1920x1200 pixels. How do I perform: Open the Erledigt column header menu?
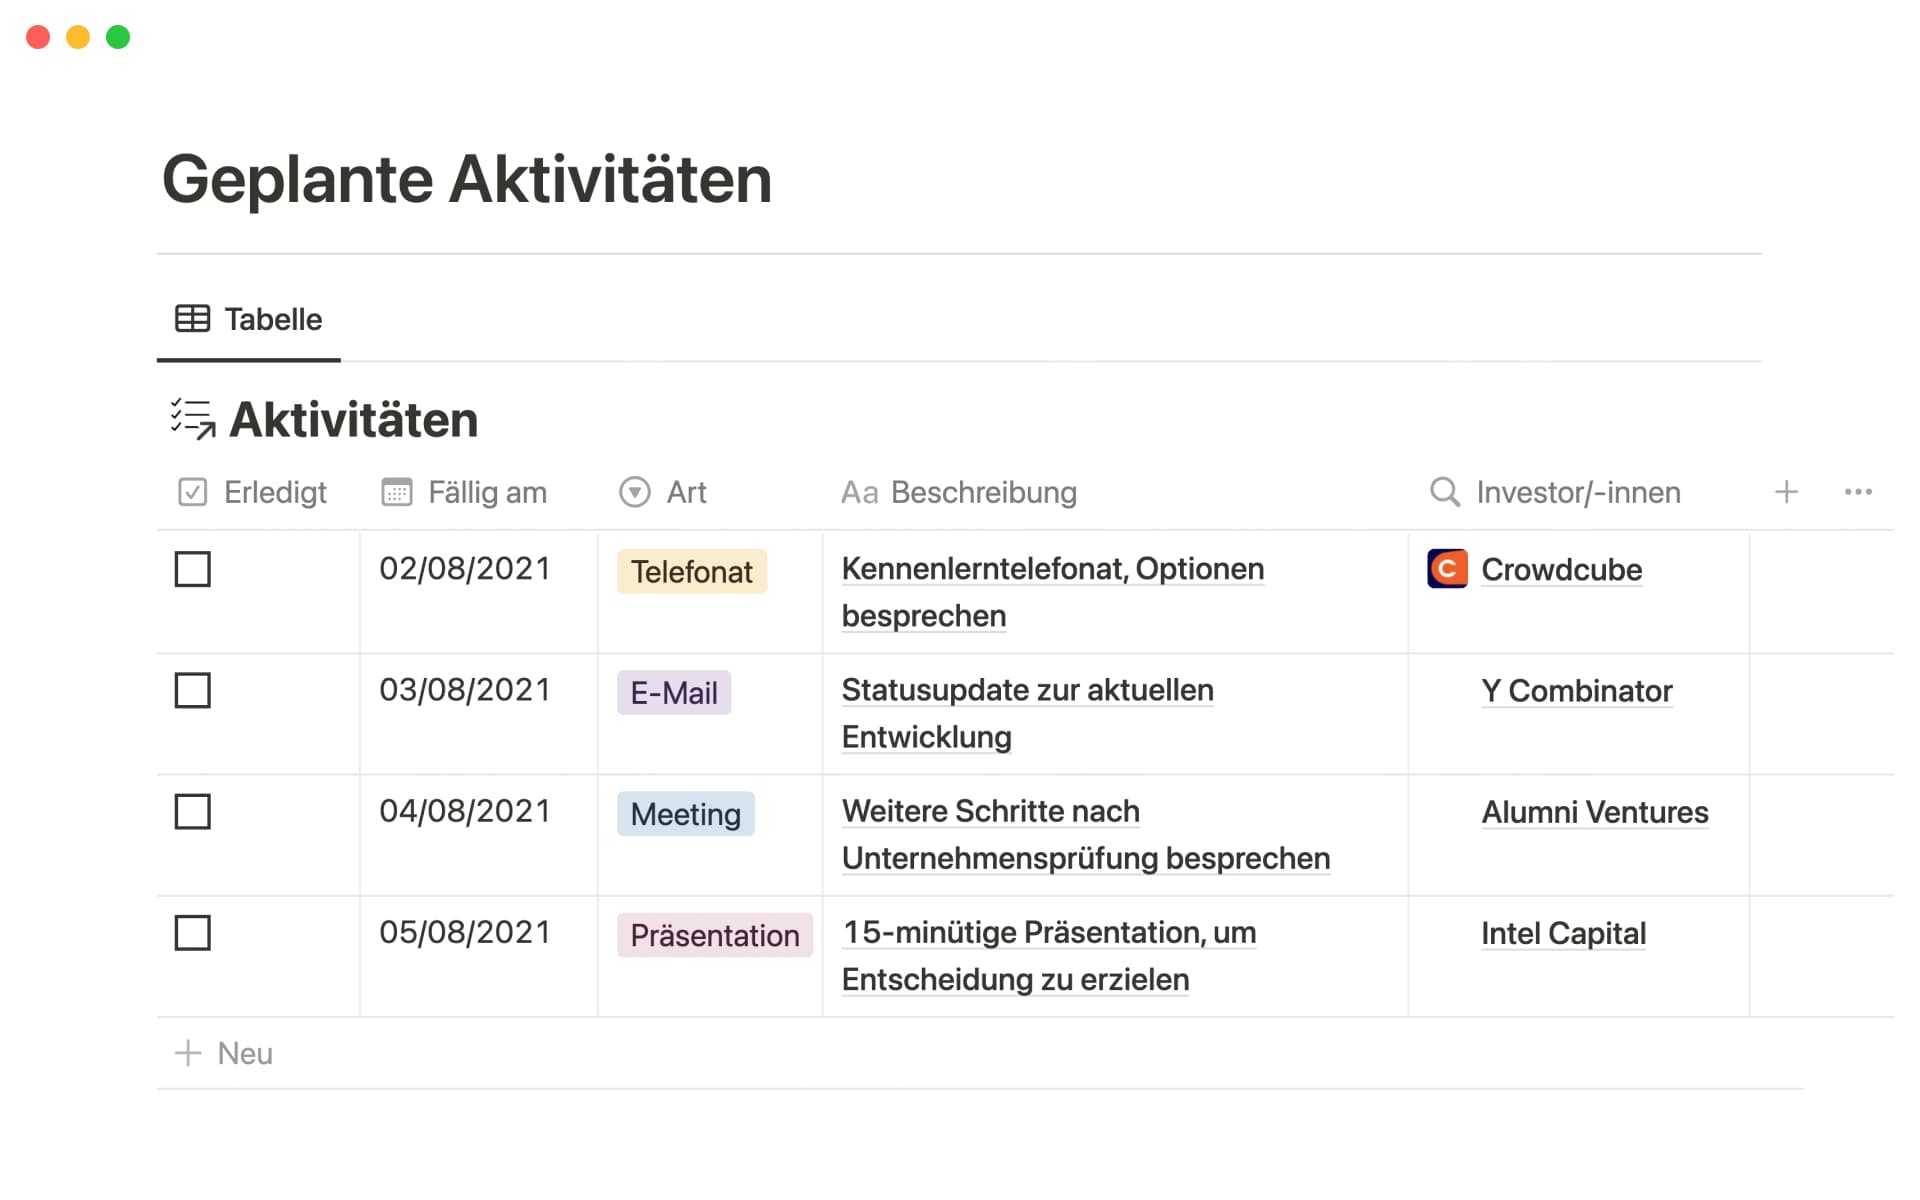(274, 492)
